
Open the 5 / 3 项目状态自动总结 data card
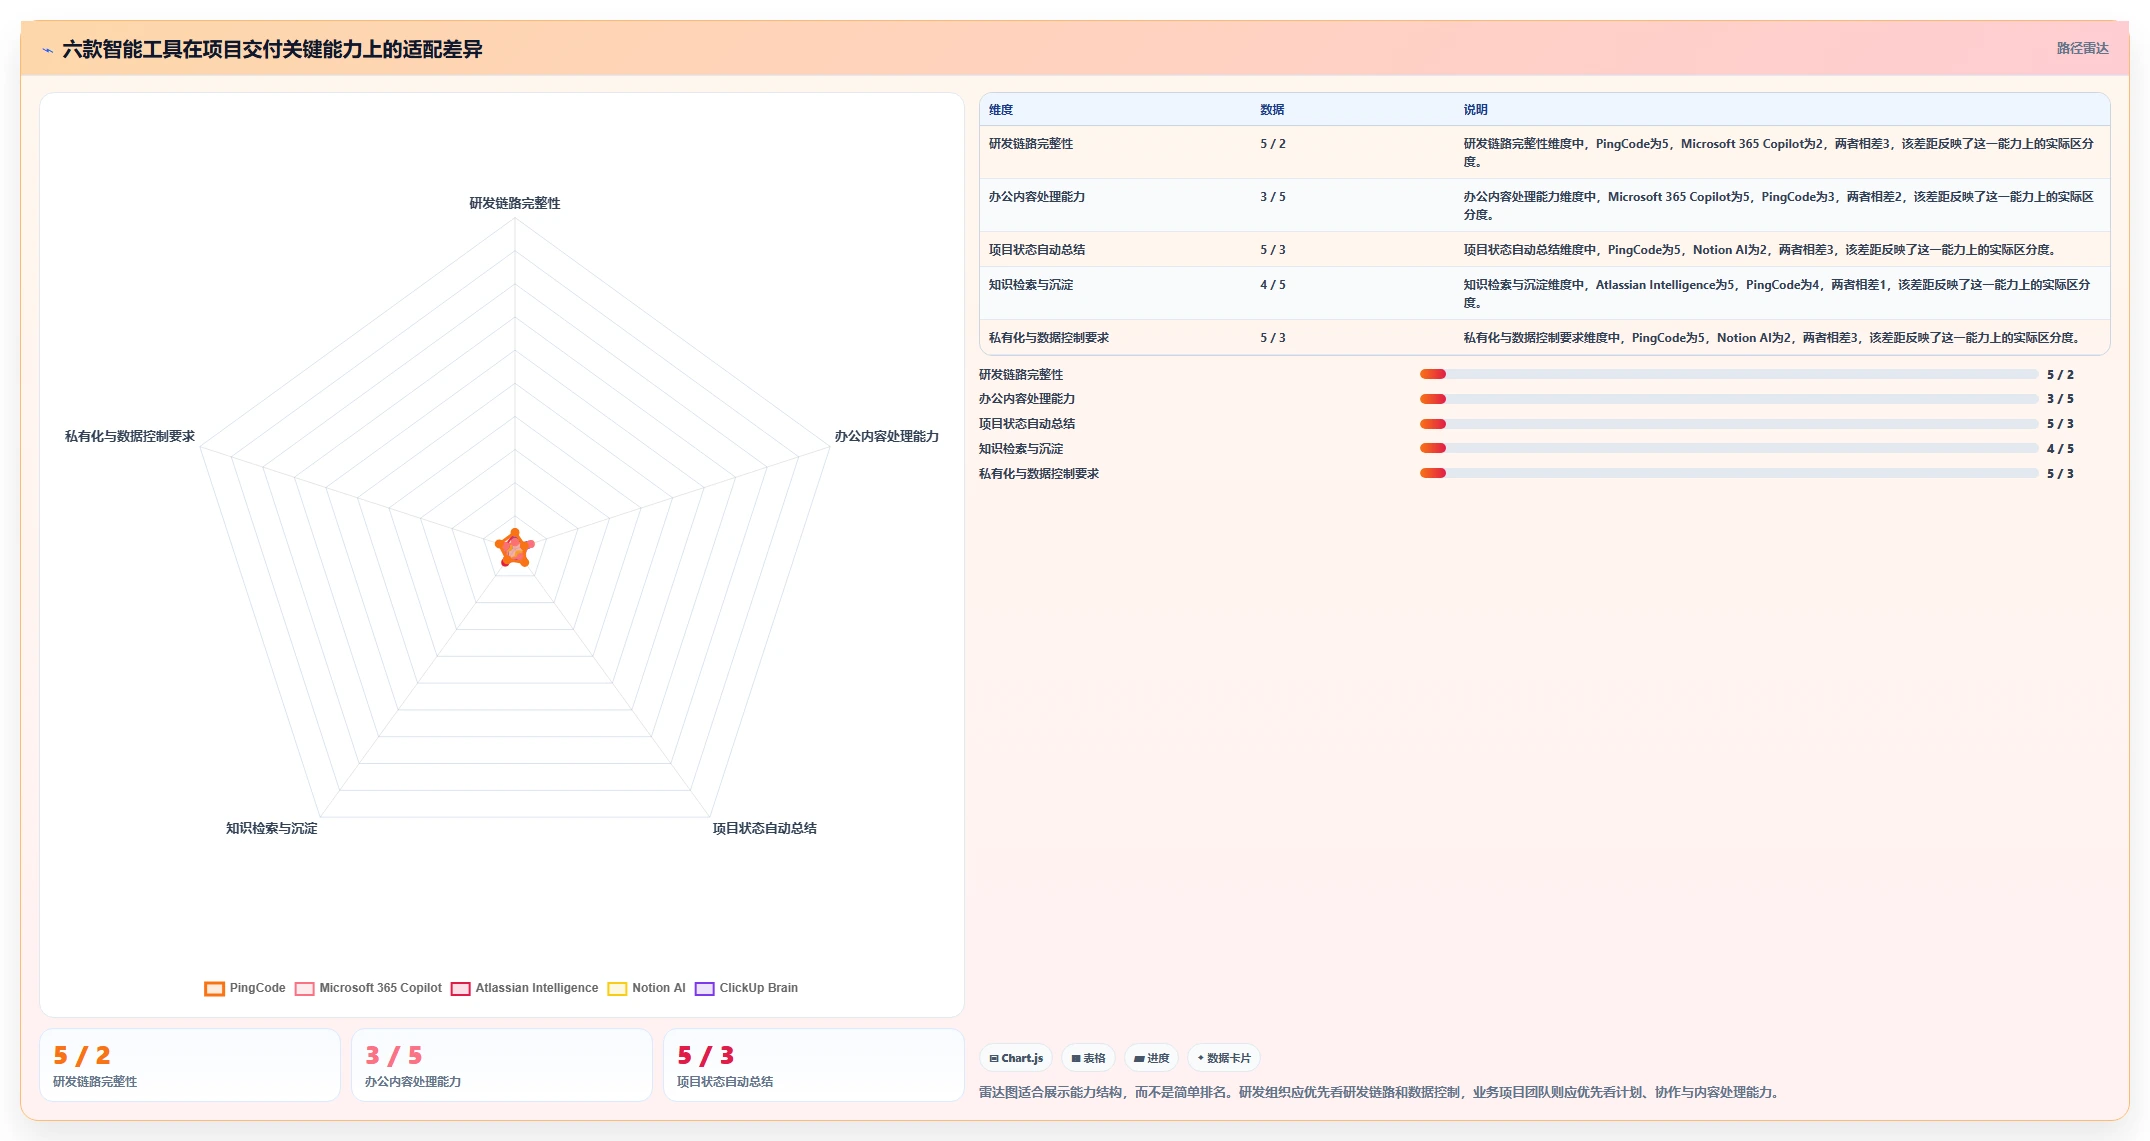pyautogui.click(x=814, y=1065)
